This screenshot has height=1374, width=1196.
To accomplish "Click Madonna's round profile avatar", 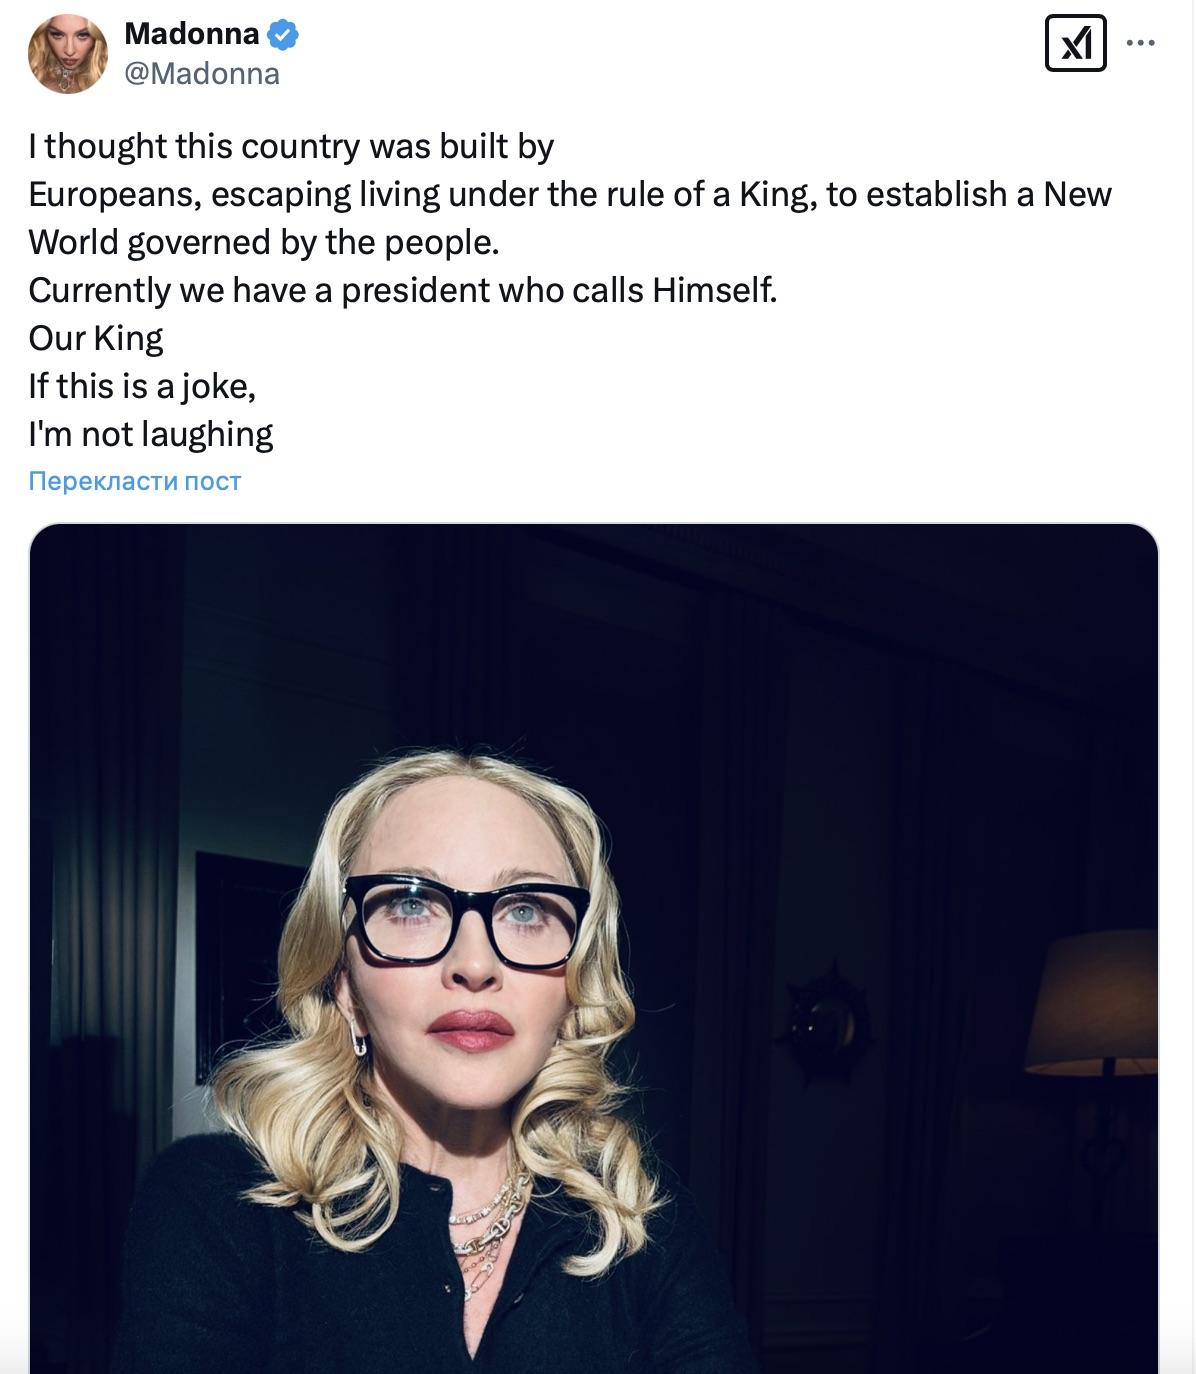I will pos(68,54).
